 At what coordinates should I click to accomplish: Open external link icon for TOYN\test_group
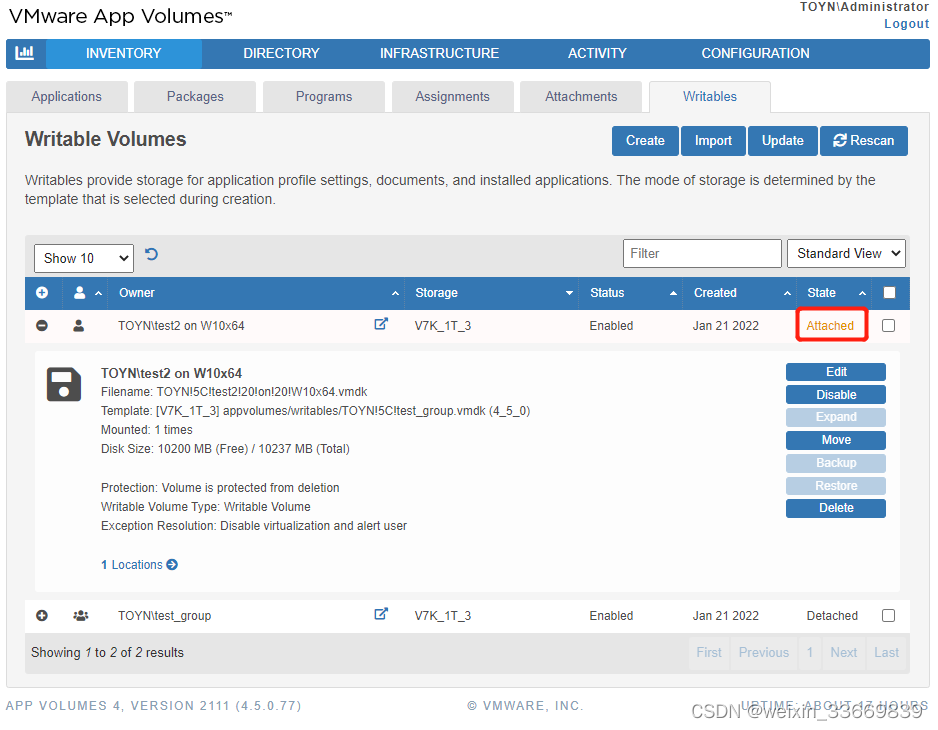coord(381,614)
